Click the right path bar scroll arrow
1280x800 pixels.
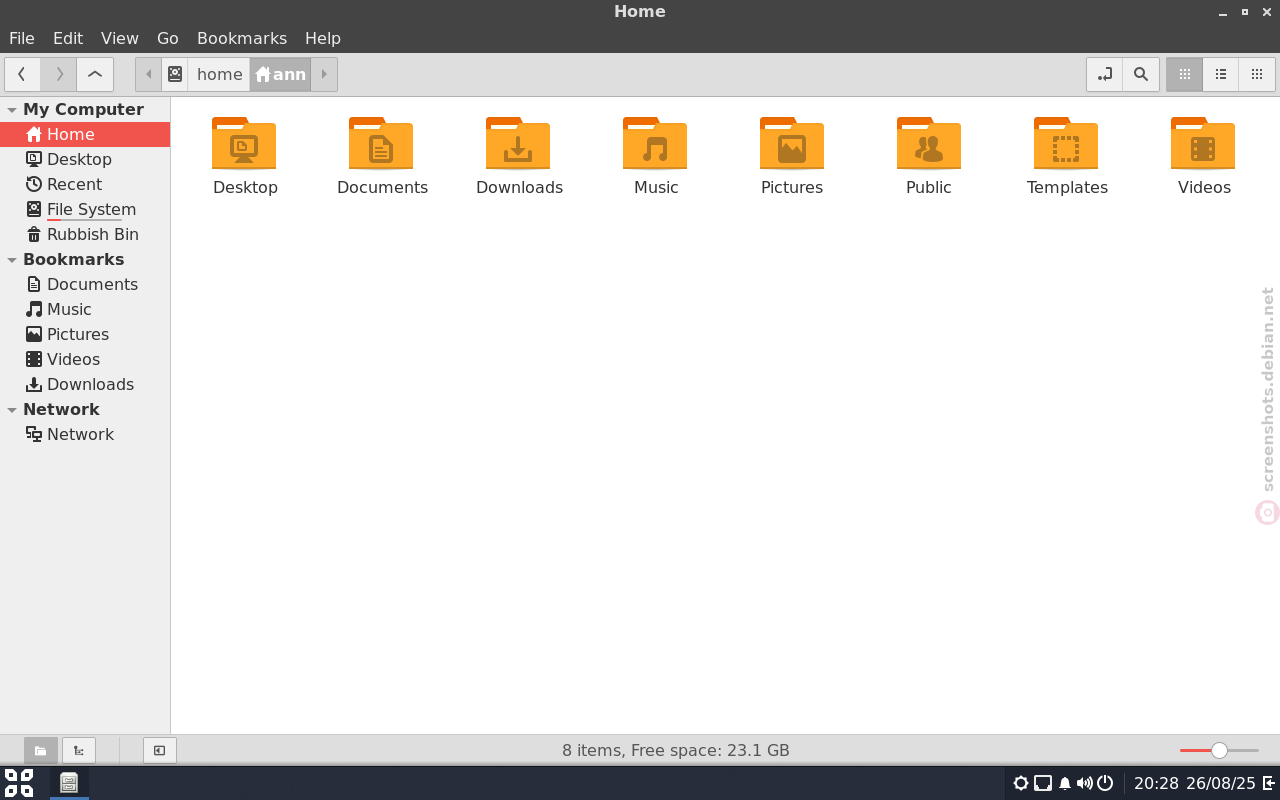[x=324, y=74]
